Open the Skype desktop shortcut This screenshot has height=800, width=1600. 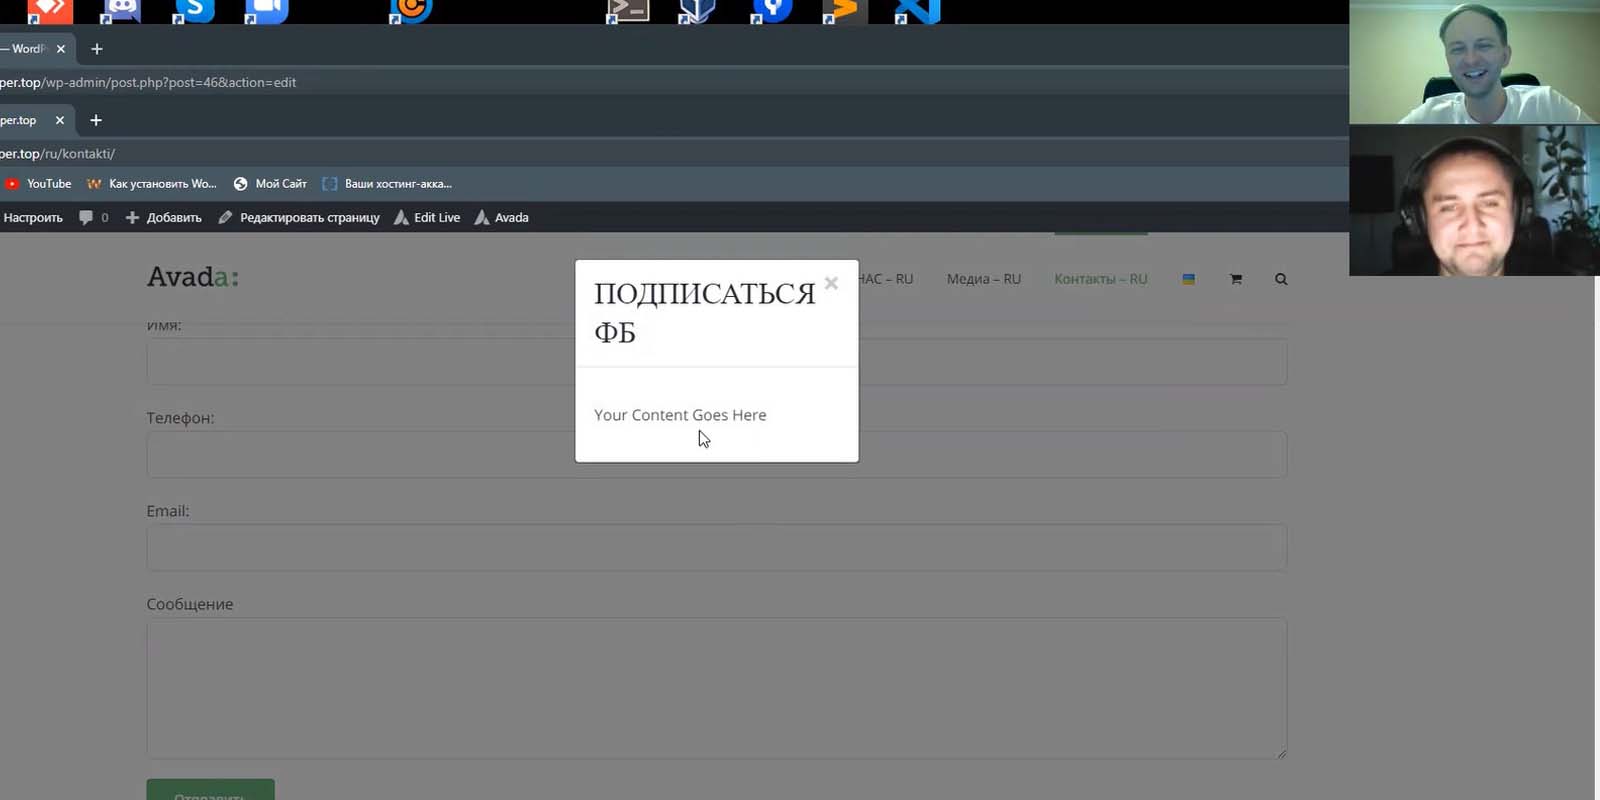(x=194, y=11)
